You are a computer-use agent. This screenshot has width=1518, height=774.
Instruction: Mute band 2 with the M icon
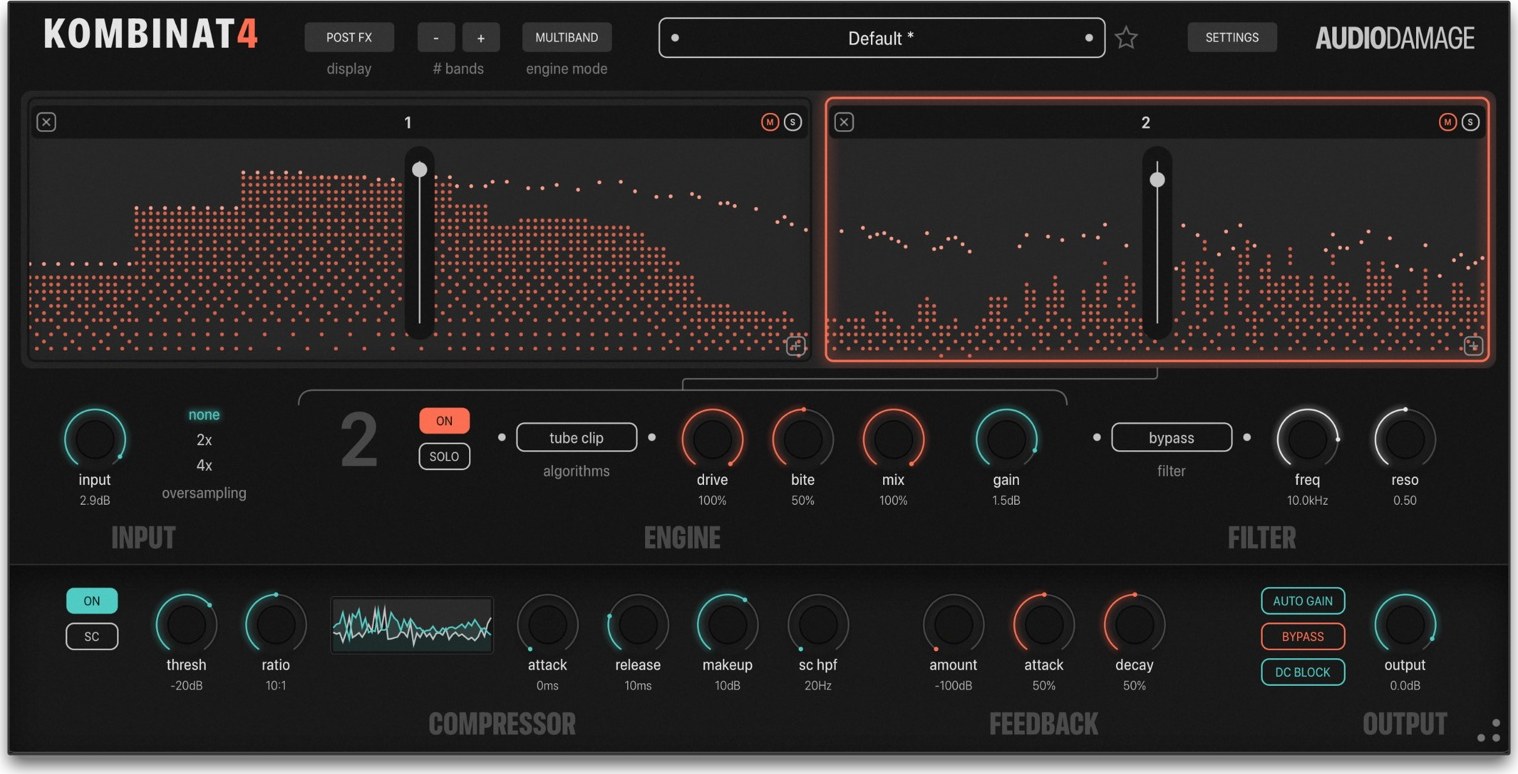tap(1447, 122)
